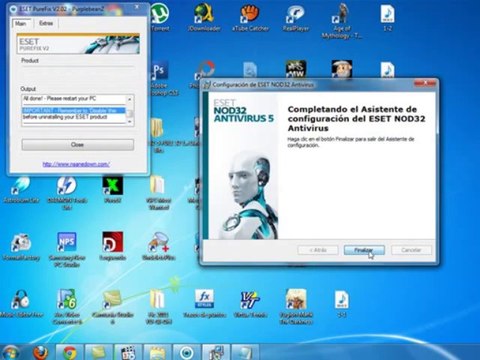Switch to the Extras tab in PureFix

point(46,23)
